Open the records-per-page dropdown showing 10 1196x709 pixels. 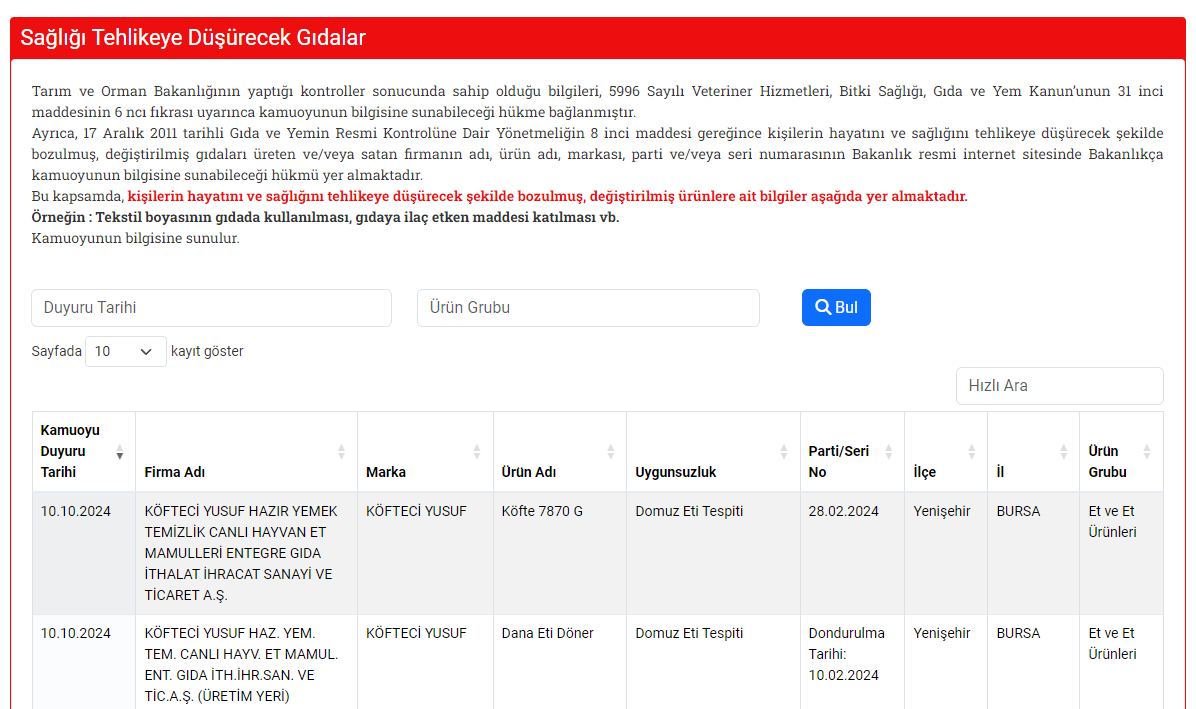[x=125, y=351]
